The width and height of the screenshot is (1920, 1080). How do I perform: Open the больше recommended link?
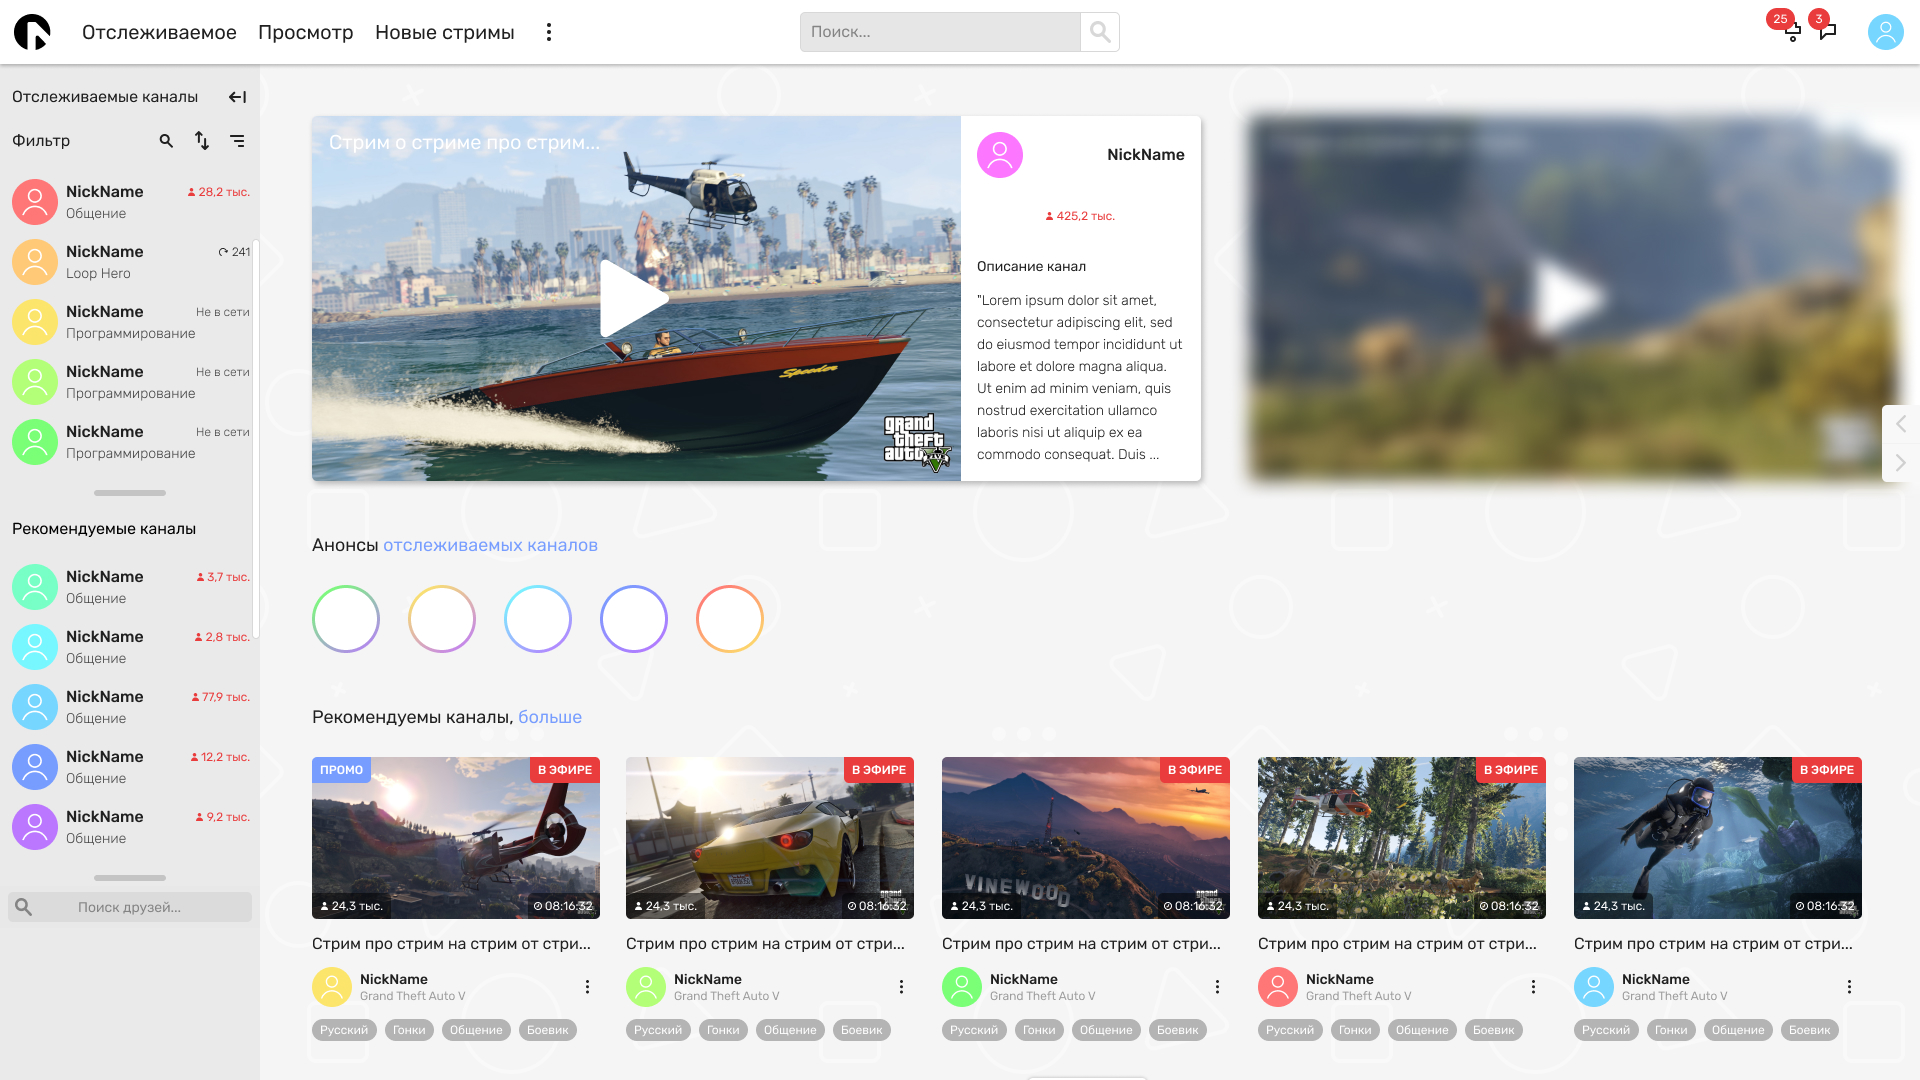coord(550,717)
